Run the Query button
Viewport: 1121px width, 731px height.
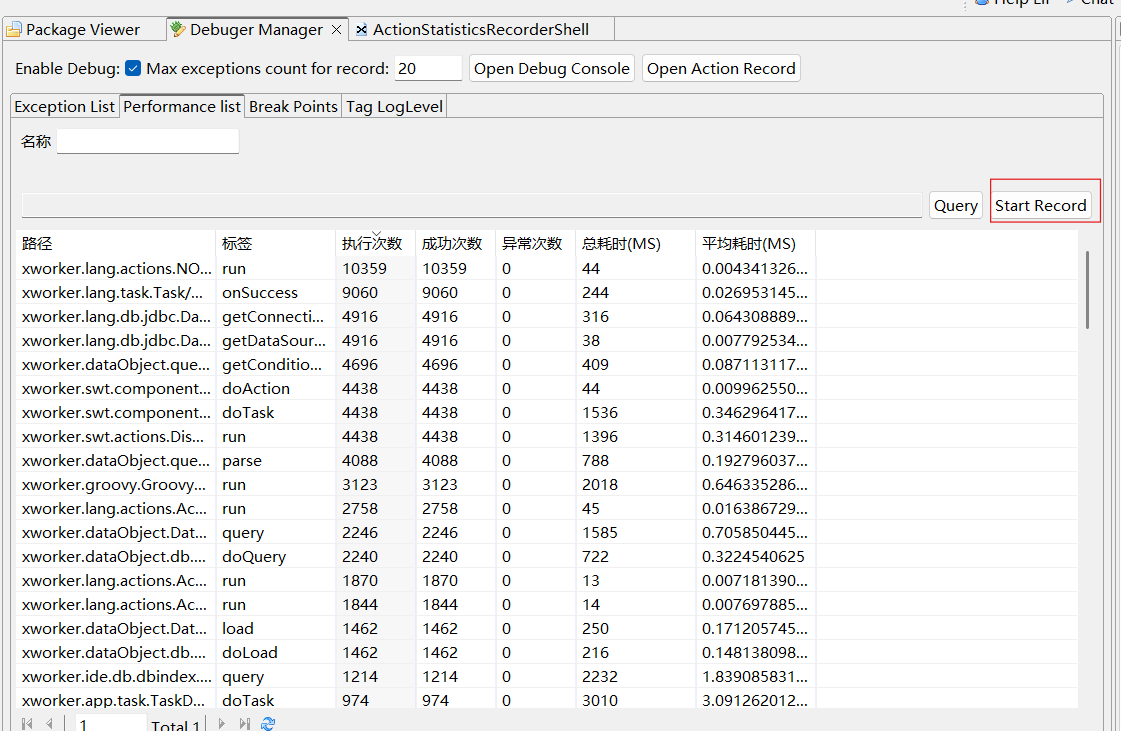[x=956, y=206]
